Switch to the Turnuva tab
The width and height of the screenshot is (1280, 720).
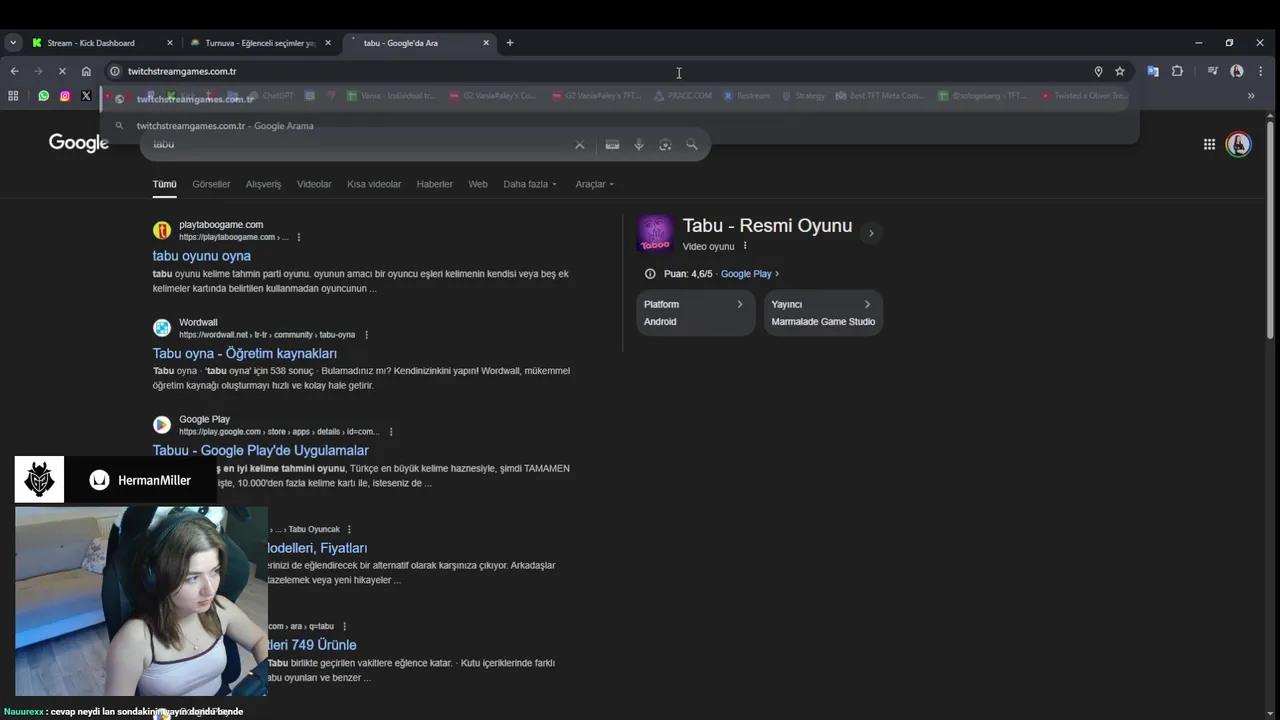pyautogui.click(x=260, y=43)
